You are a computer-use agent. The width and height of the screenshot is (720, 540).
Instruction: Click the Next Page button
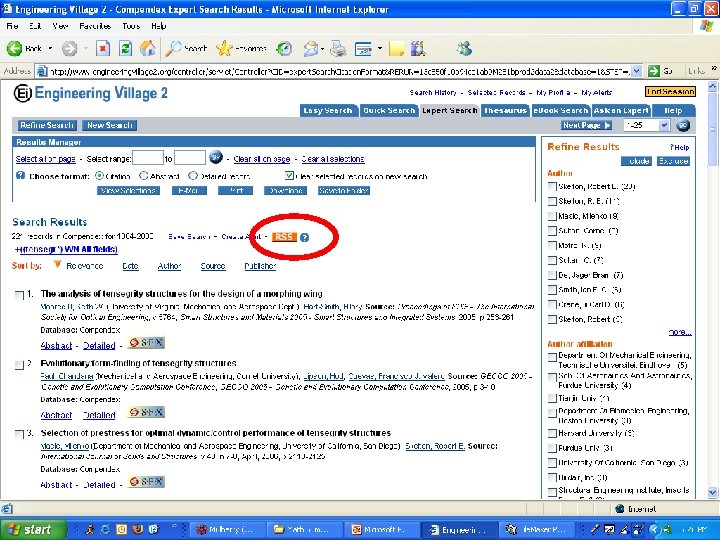587,125
